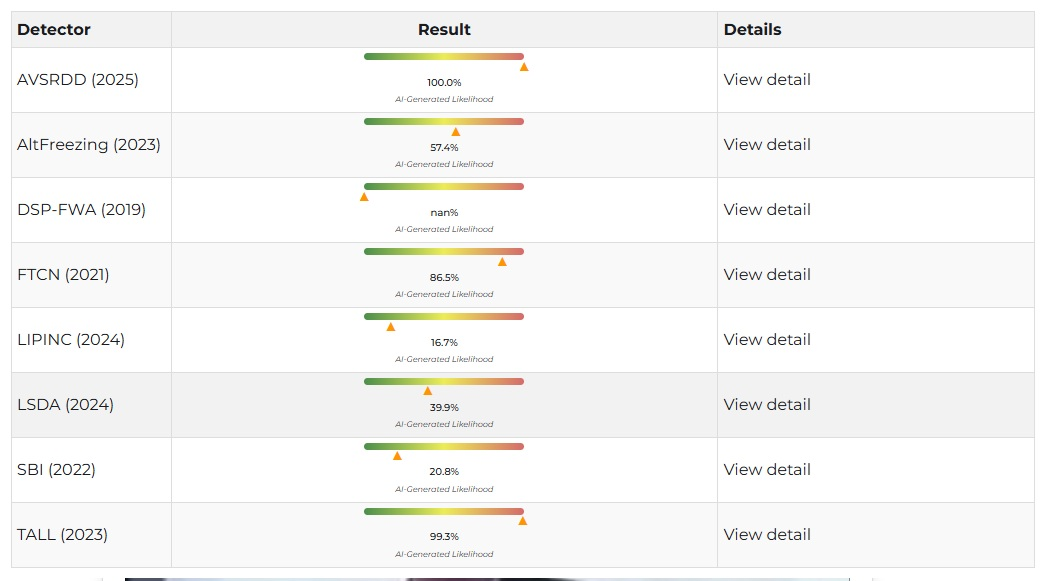
Task: Open View detail for TALL (2023)
Action: tap(767, 535)
